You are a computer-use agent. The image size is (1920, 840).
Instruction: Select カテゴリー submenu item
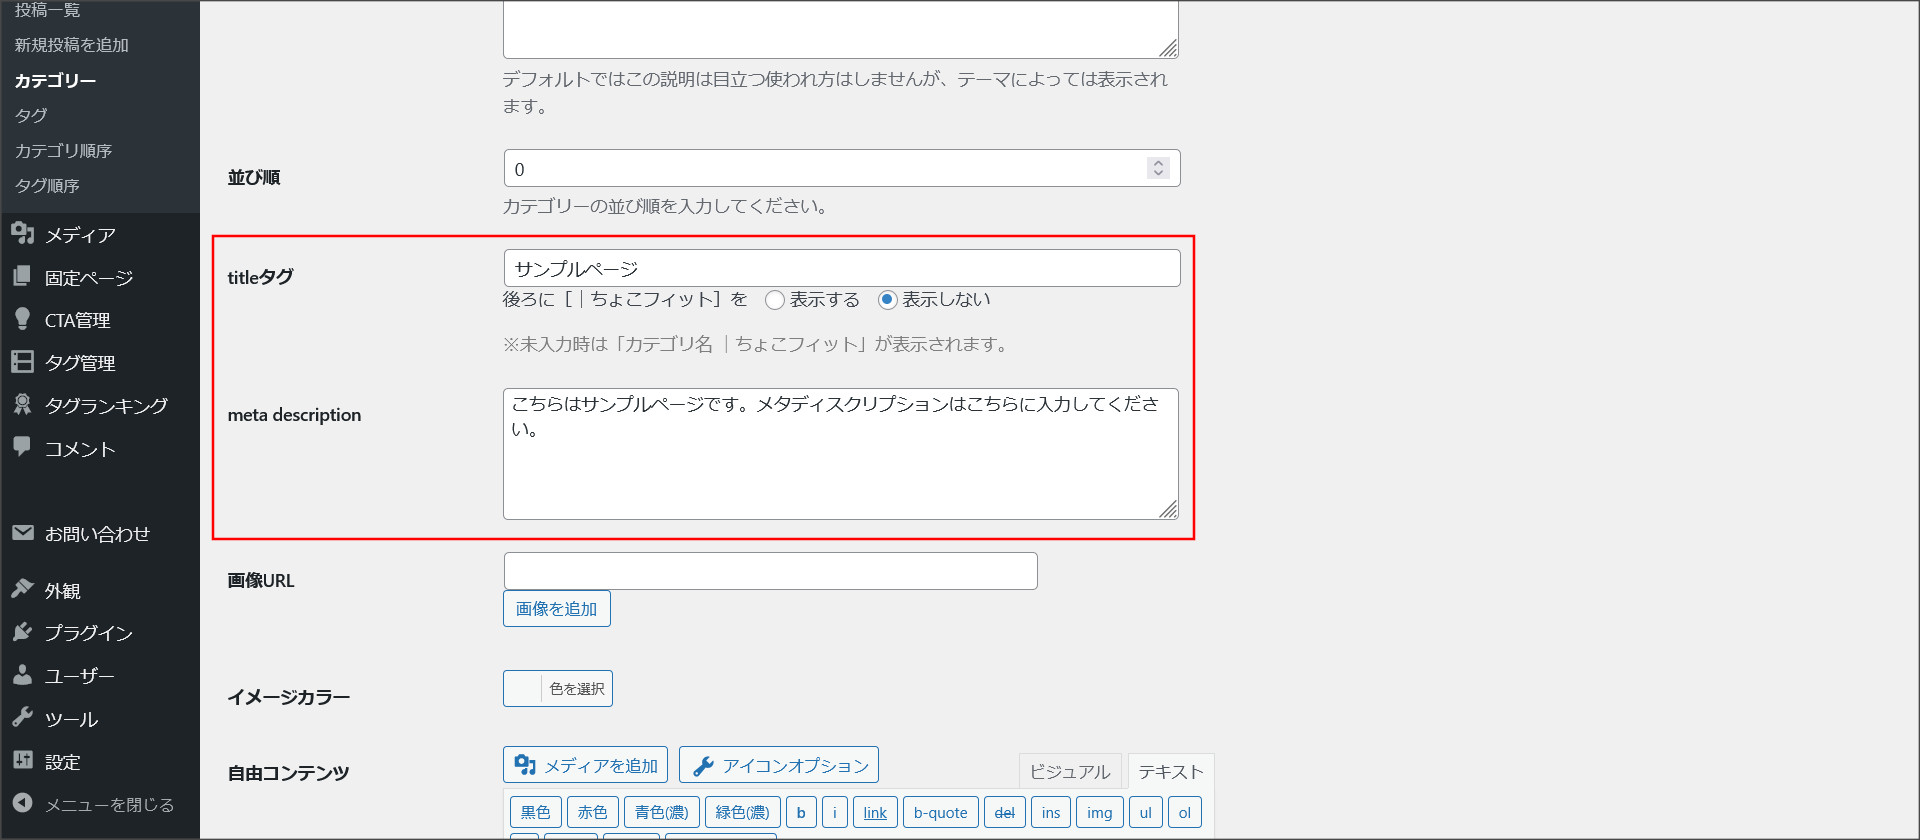coord(55,80)
